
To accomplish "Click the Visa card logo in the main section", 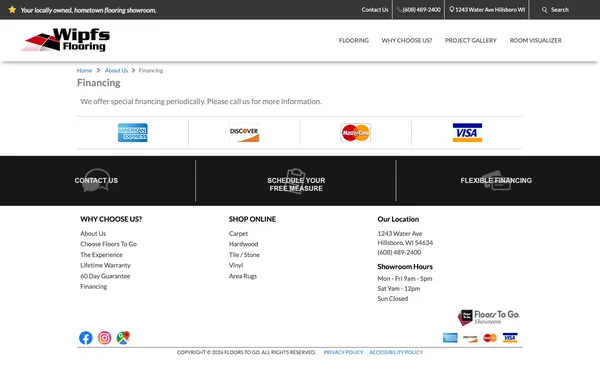I will [467, 133].
